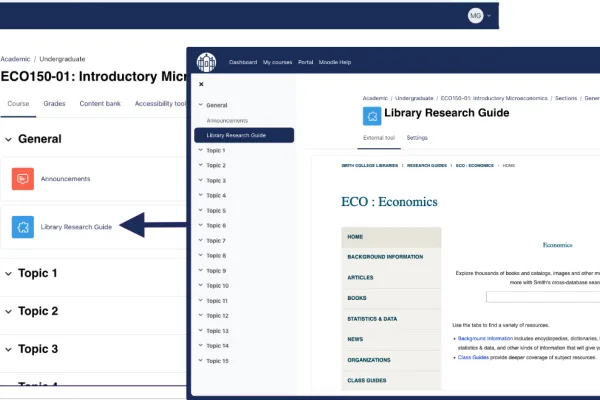Viewport: 600px width, 400px height.
Task: Open Smith College Libraries breadcrumb
Action: pyautogui.click(x=370, y=165)
